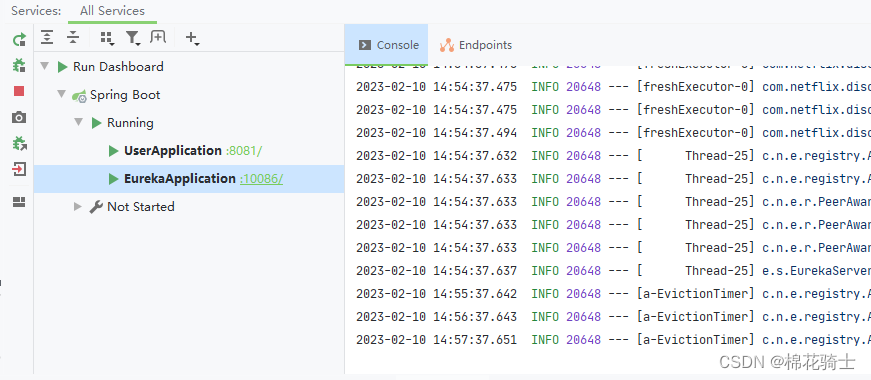Click the Debug bug icon in left strip
The width and height of the screenshot is (871, 380).
(19, 65)
